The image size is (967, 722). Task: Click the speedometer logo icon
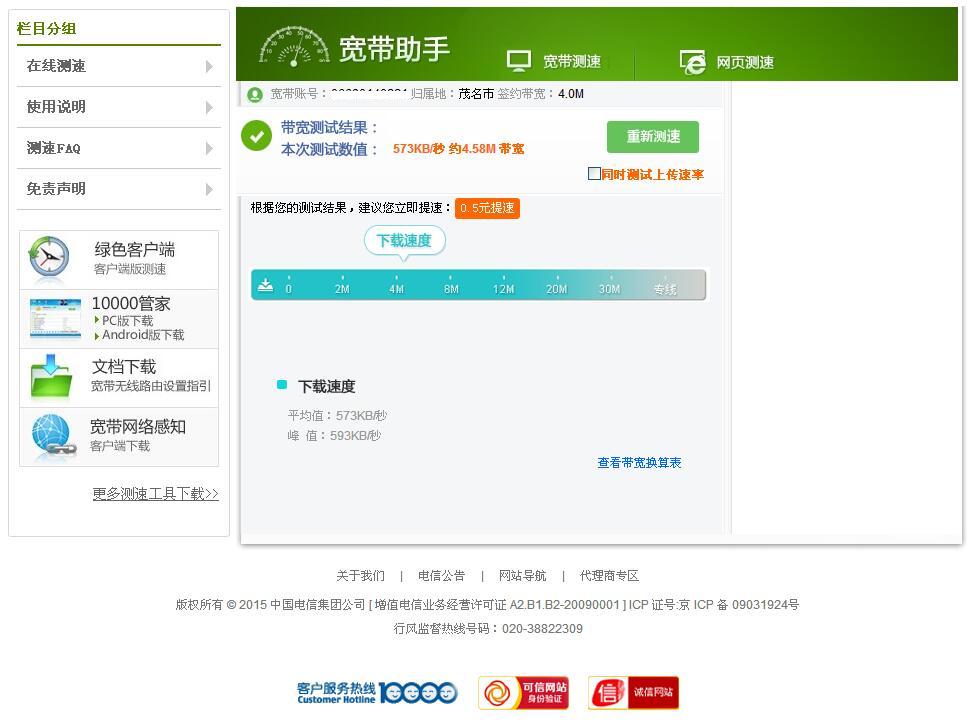[293, 46]
